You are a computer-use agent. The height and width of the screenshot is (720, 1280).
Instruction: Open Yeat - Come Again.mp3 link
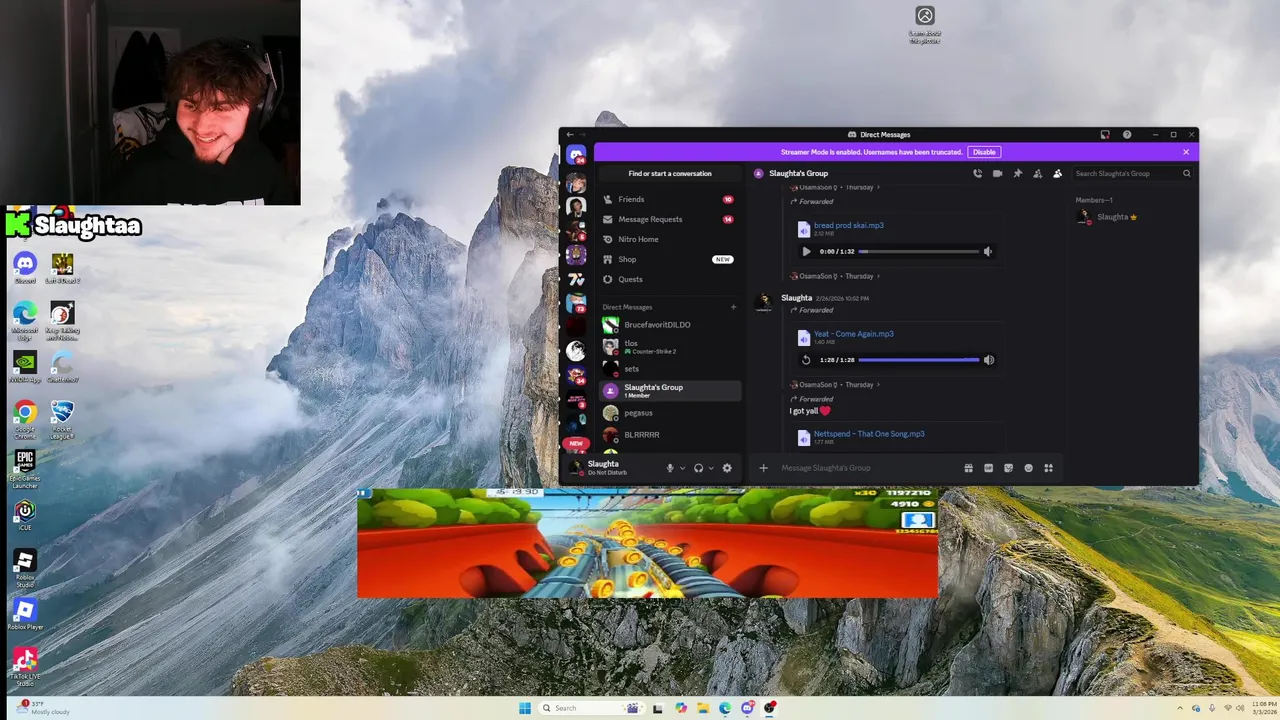tap(853, 334)
